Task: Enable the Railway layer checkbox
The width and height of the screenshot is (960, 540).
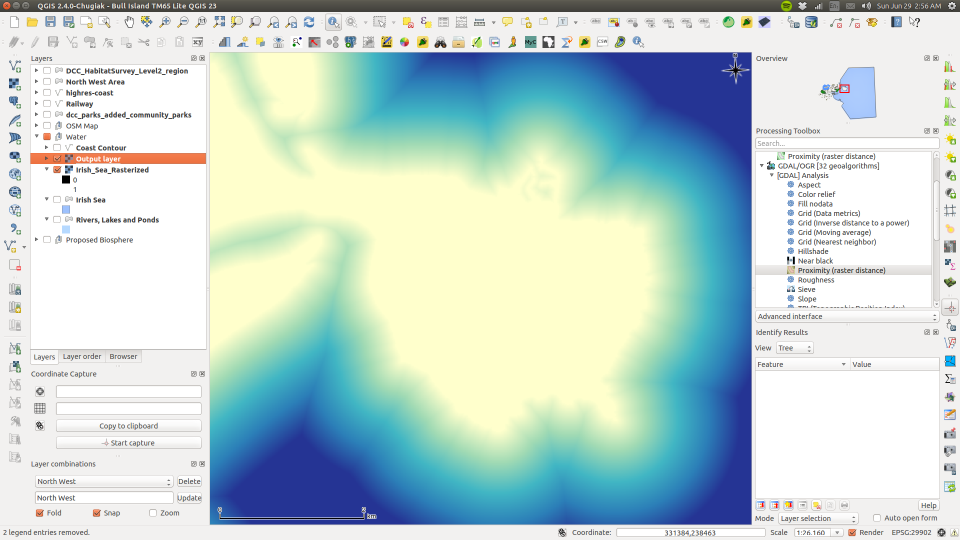Action: pos(47,104)
